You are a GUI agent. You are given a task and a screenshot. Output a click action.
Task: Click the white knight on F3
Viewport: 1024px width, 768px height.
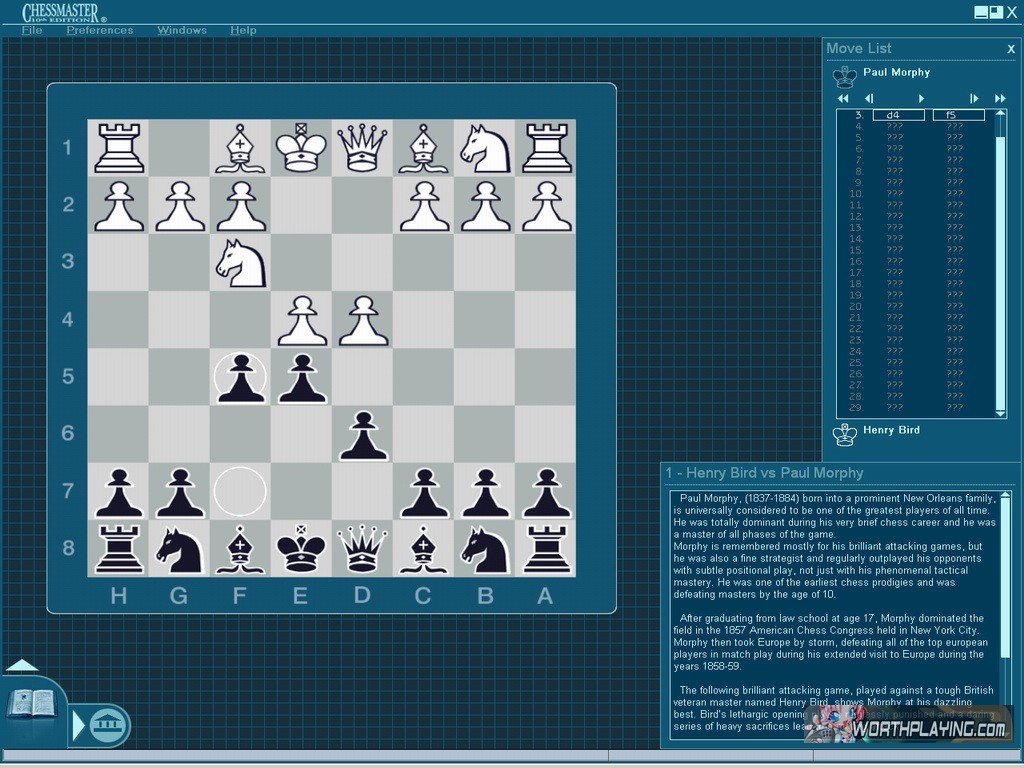pos(240,262)
